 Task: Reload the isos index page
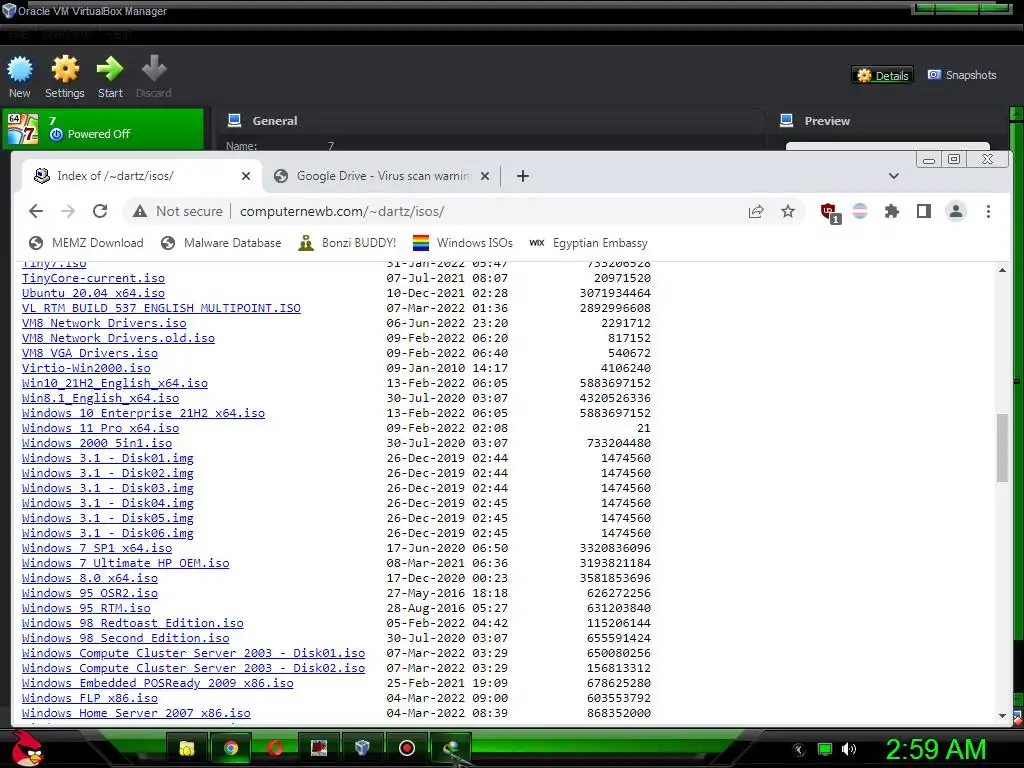pos(100,211)
